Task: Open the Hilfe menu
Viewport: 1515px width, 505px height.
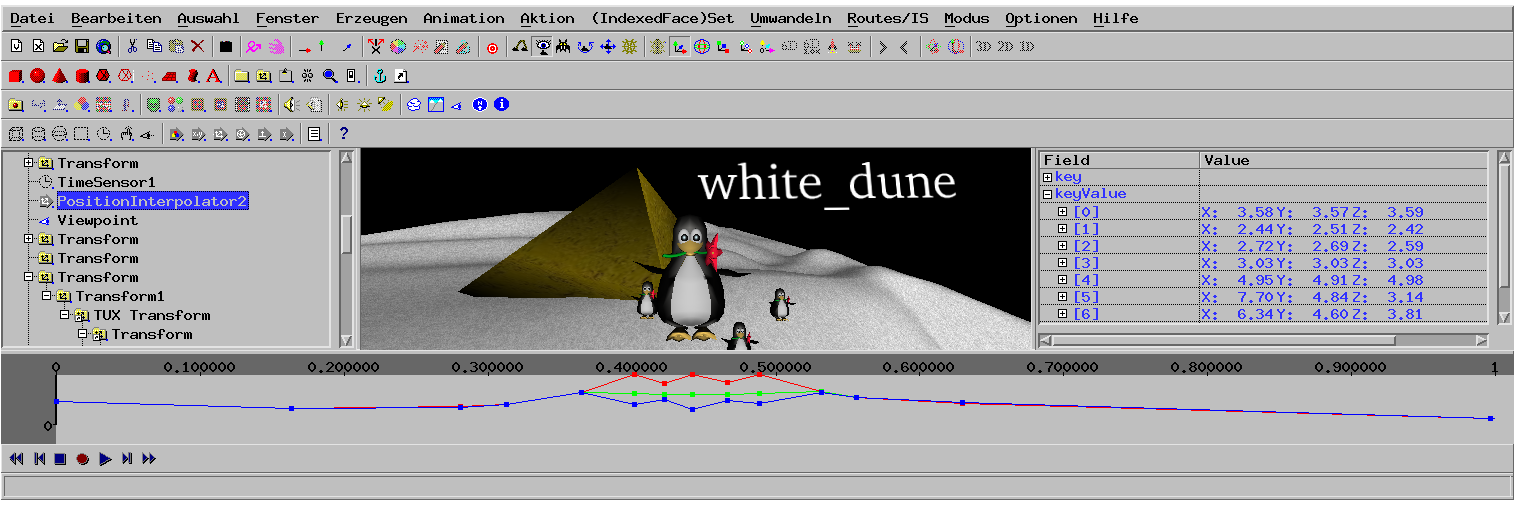Action: [1115, 18]
